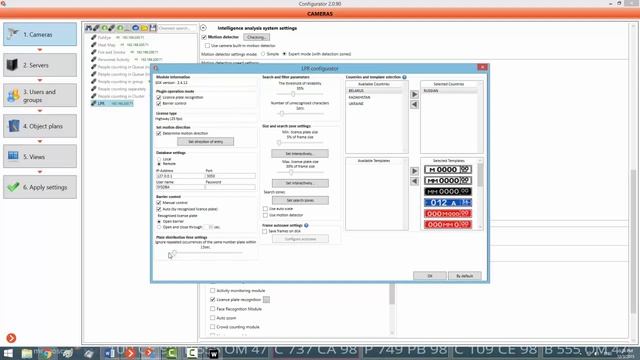
Task: Select the Local database option
Action: pos(159,159)
